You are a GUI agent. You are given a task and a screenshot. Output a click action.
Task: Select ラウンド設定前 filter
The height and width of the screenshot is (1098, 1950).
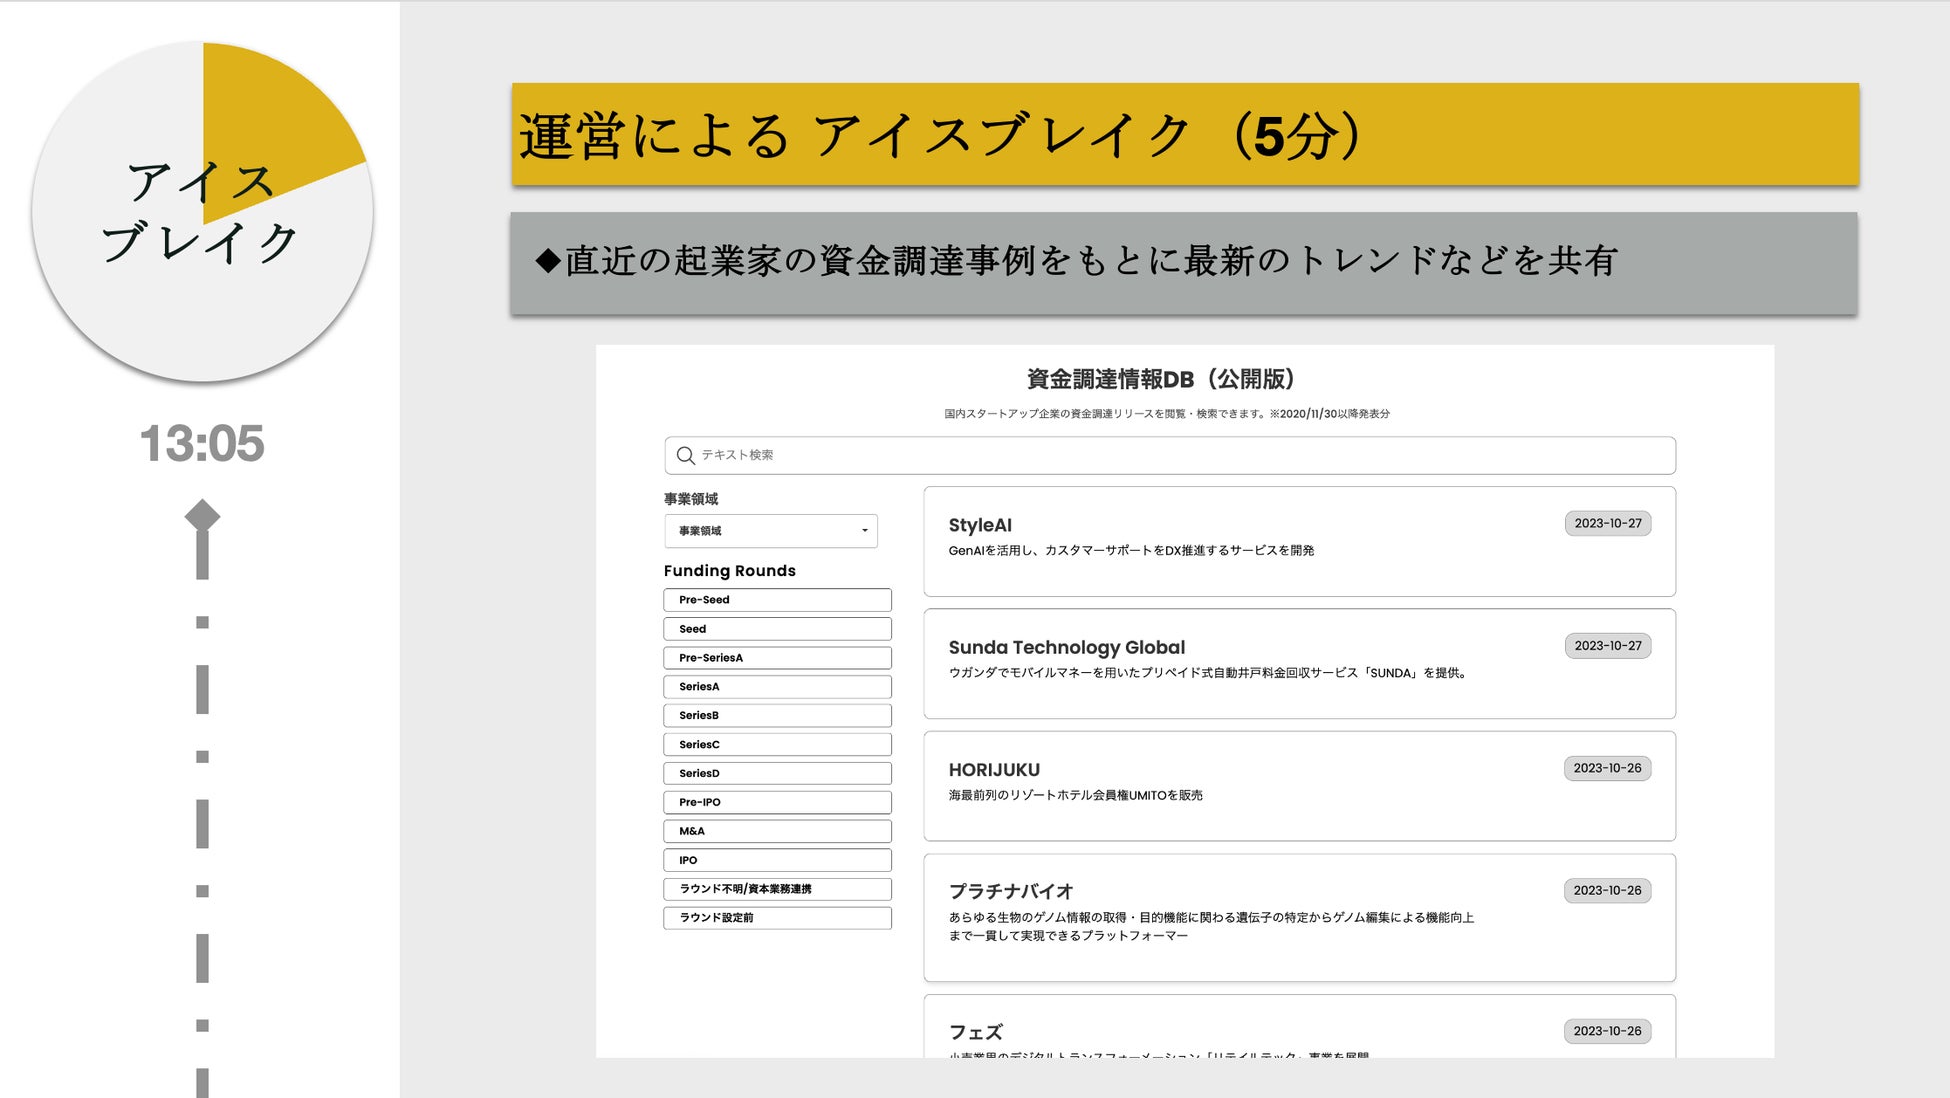[777, 918]
